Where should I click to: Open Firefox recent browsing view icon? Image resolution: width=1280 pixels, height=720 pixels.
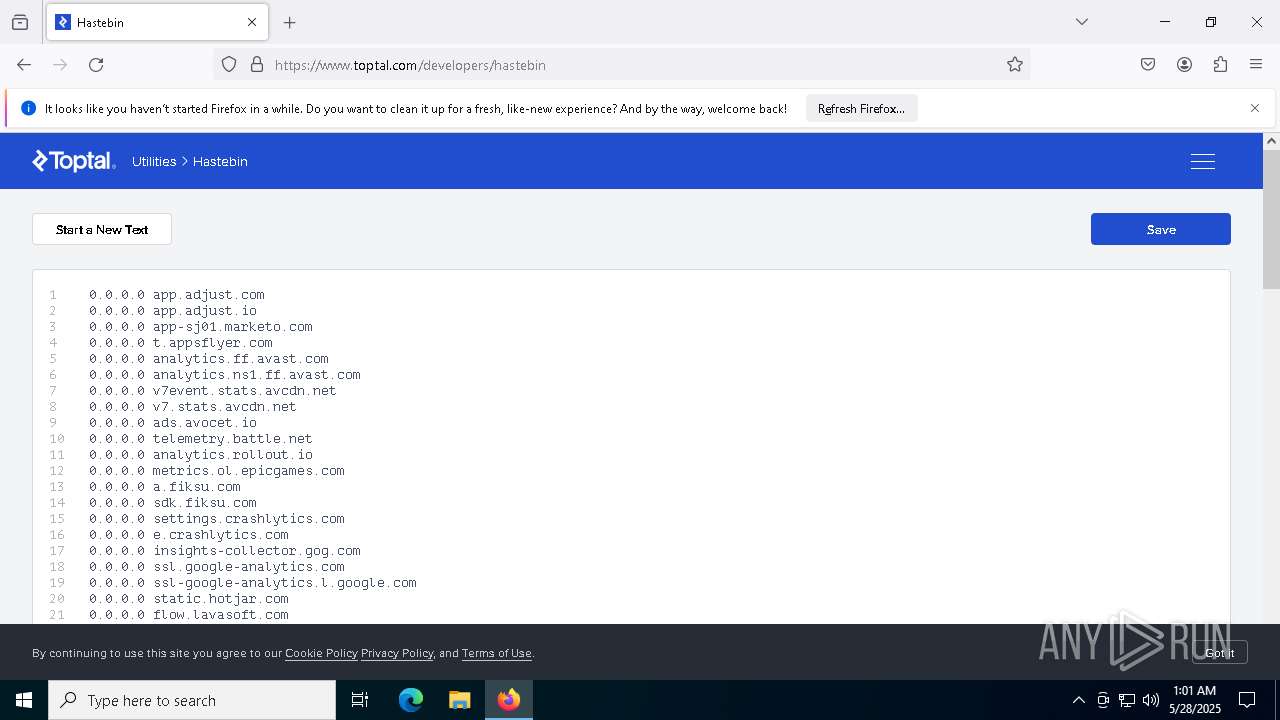[x=20, y=22]
